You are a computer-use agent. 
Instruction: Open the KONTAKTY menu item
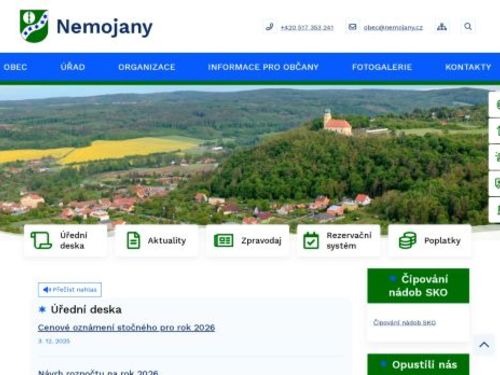pos(468,67)
